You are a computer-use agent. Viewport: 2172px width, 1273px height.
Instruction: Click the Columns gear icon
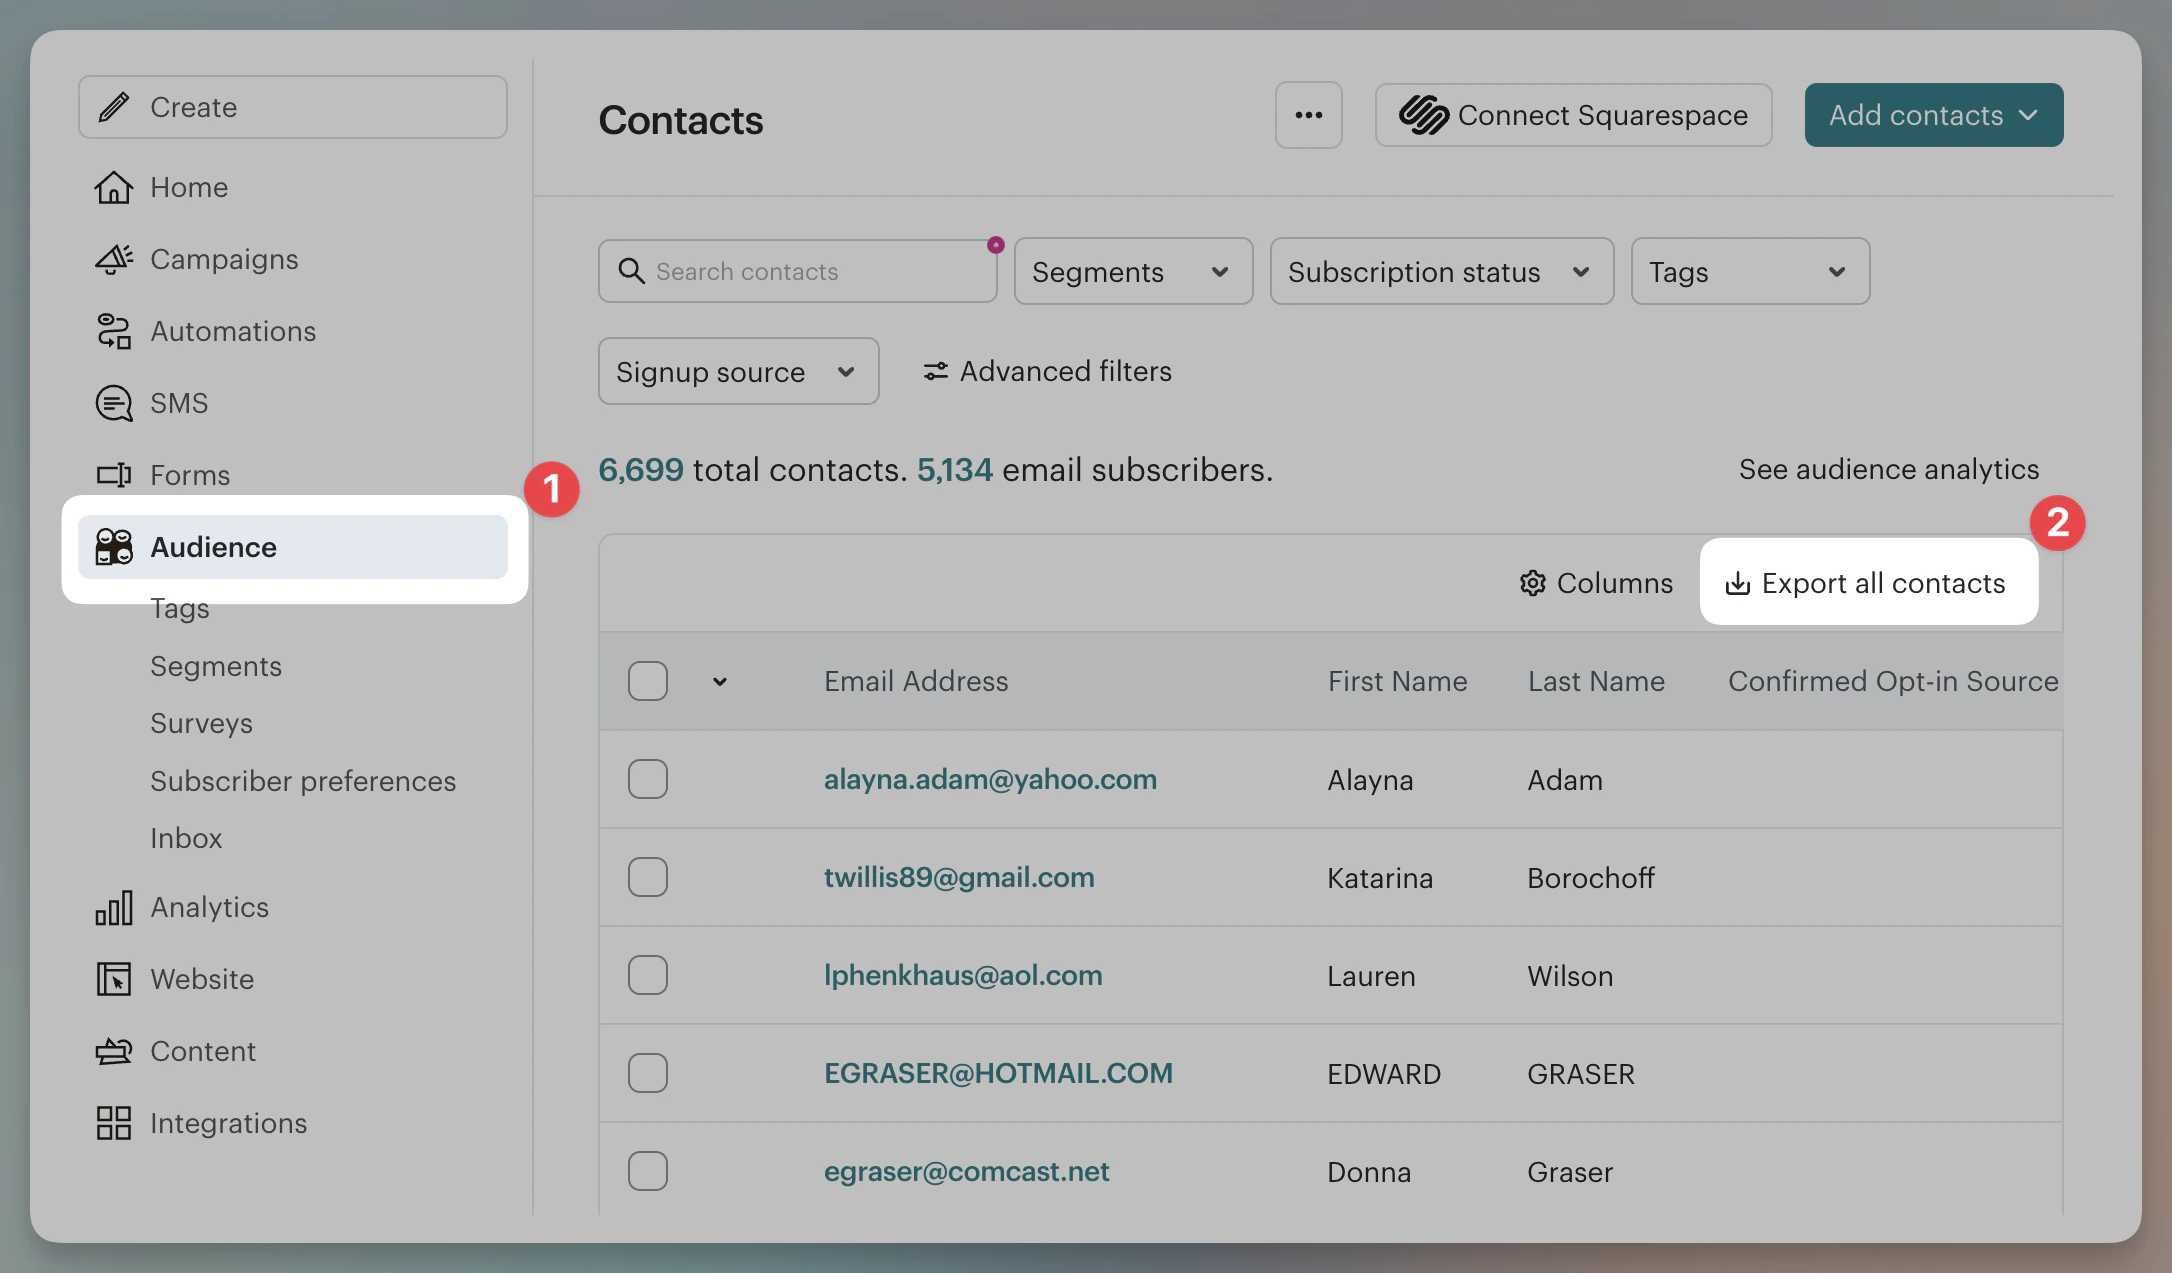tap(1533, 583)
